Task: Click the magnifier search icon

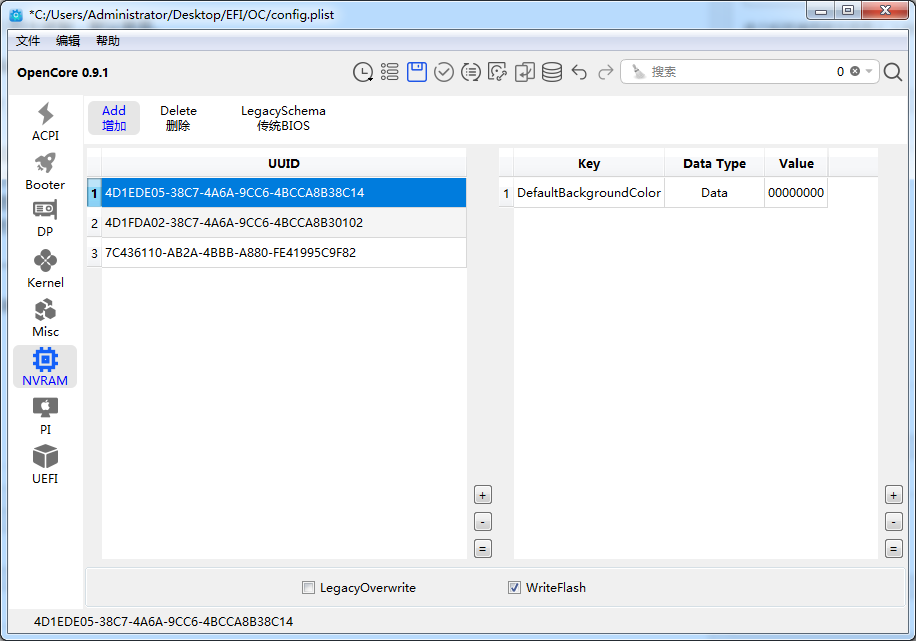Action: click(x=893, y=72)
